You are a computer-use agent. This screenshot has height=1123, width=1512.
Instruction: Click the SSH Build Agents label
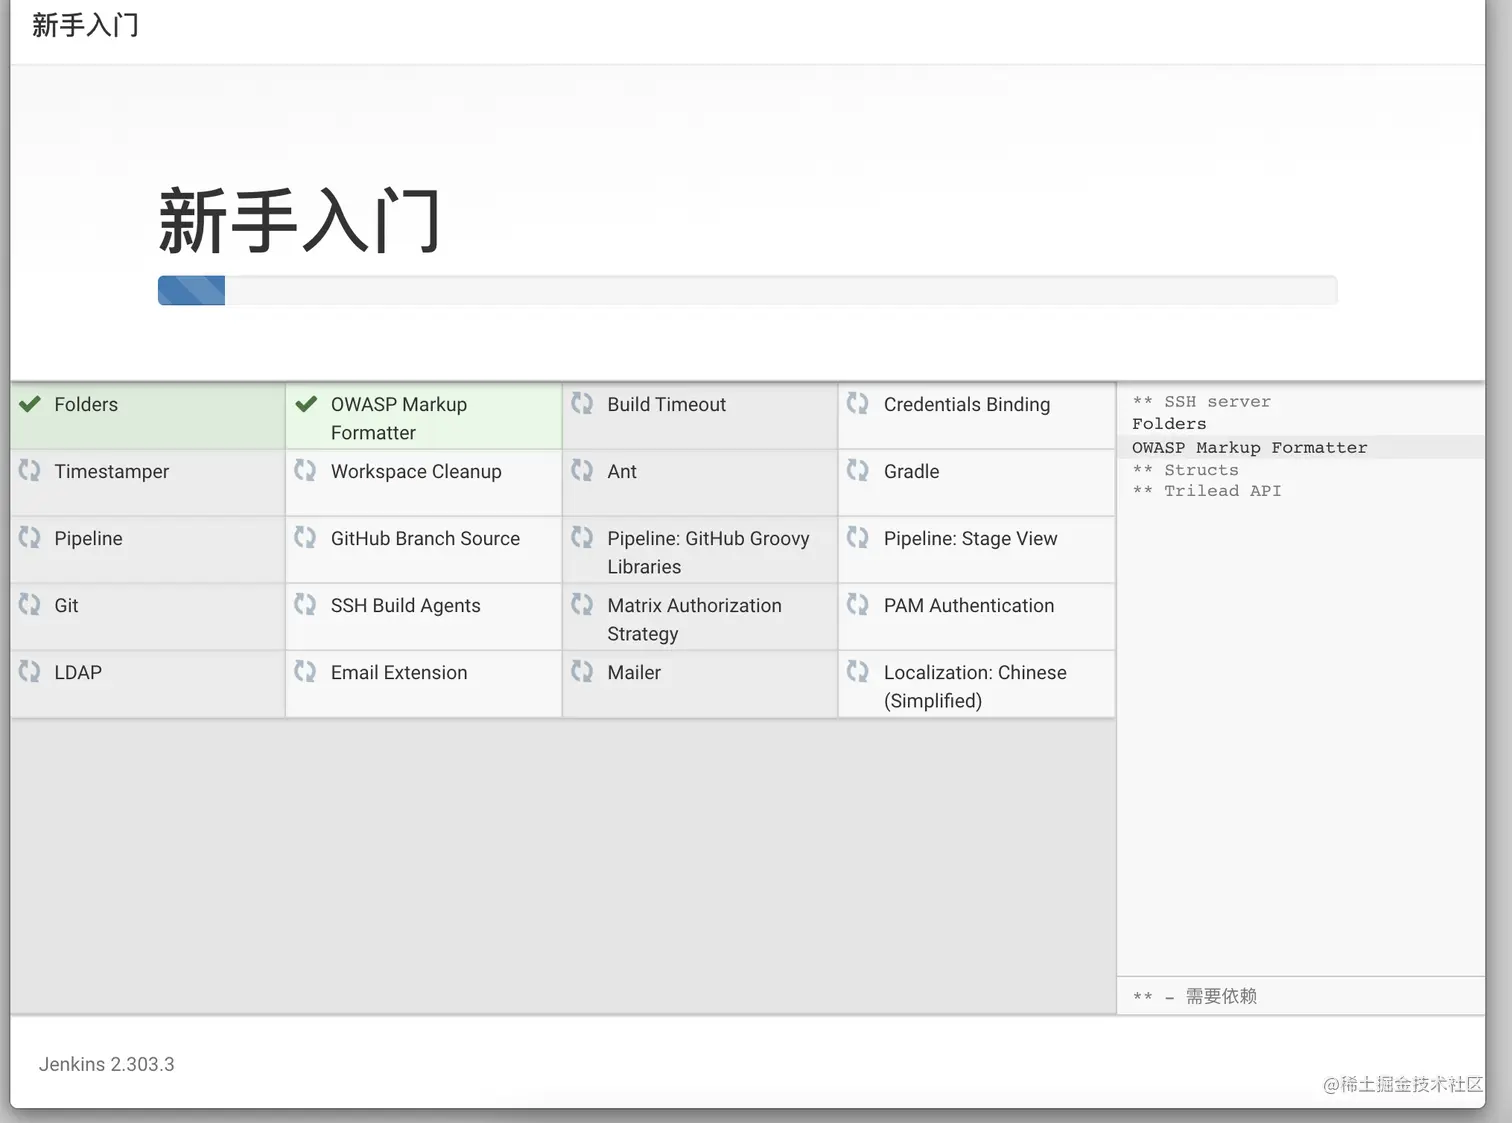(x=406, y=605)
